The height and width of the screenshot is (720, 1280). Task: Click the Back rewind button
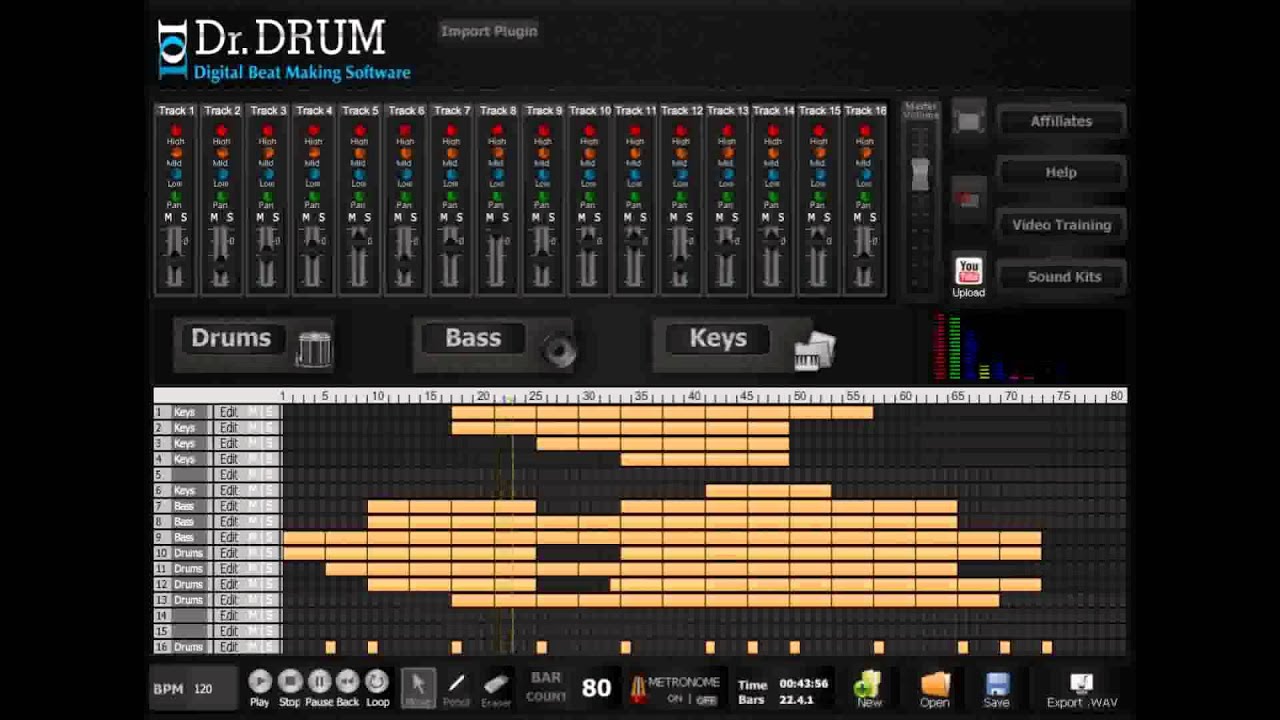point(347,682)
